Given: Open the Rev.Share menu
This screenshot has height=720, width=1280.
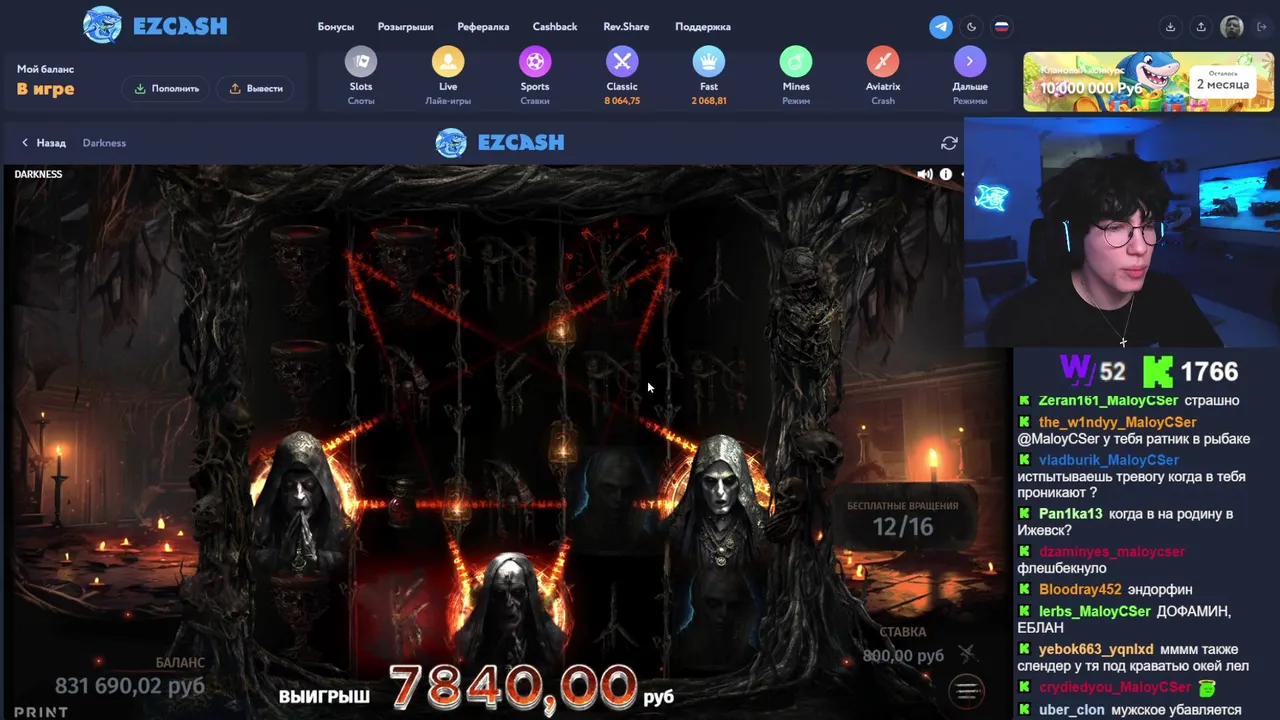Looking at the screenshot, I should 626,27.
